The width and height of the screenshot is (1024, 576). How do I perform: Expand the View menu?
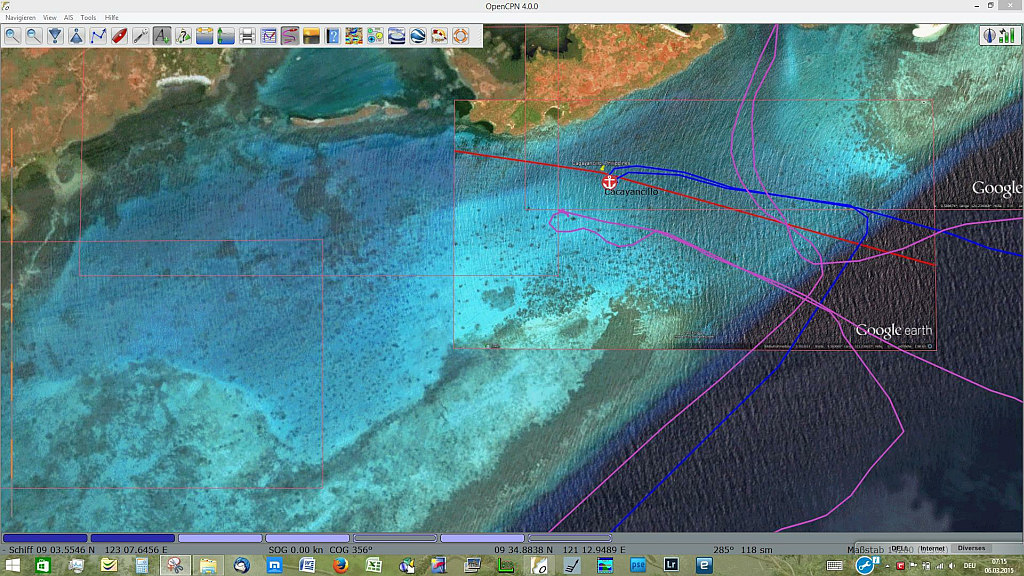coord(49,18)
